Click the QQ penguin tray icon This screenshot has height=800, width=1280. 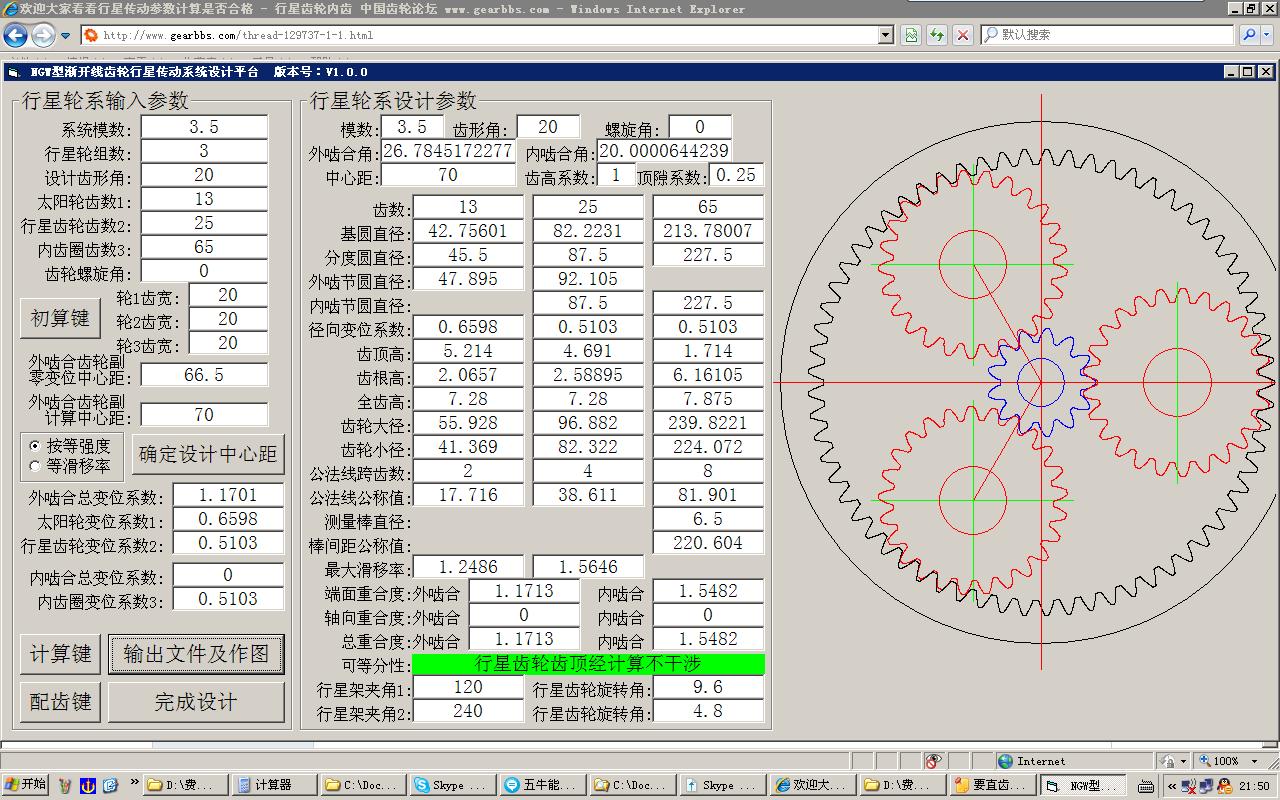(x=1224, y=786)
